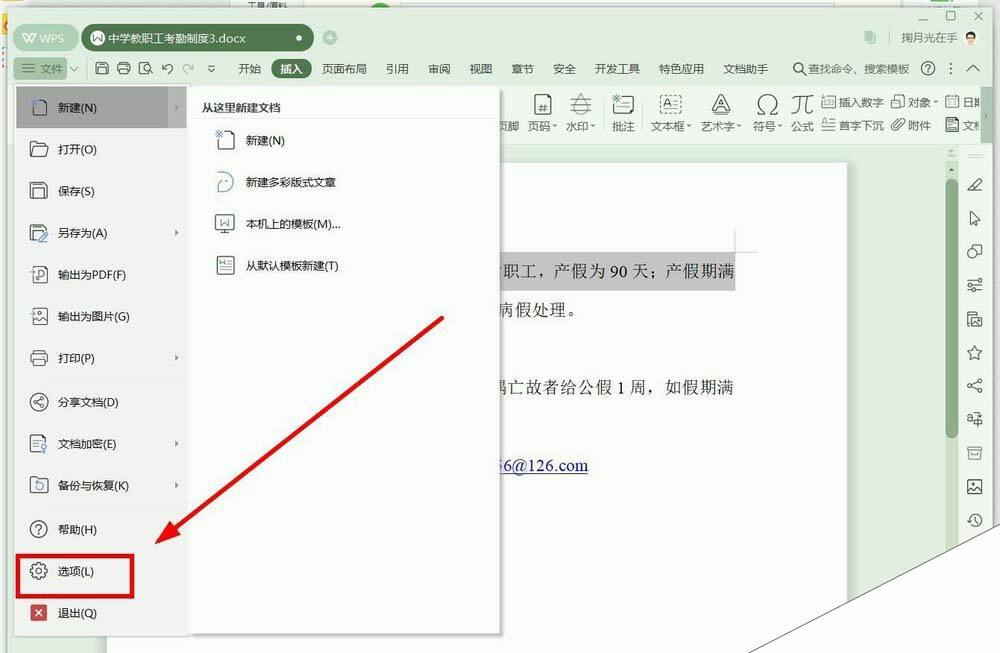The width and height of the screenshot is (1000, 653).
Task: Select the 插入 ribbon tab
Action: (291, 69)
